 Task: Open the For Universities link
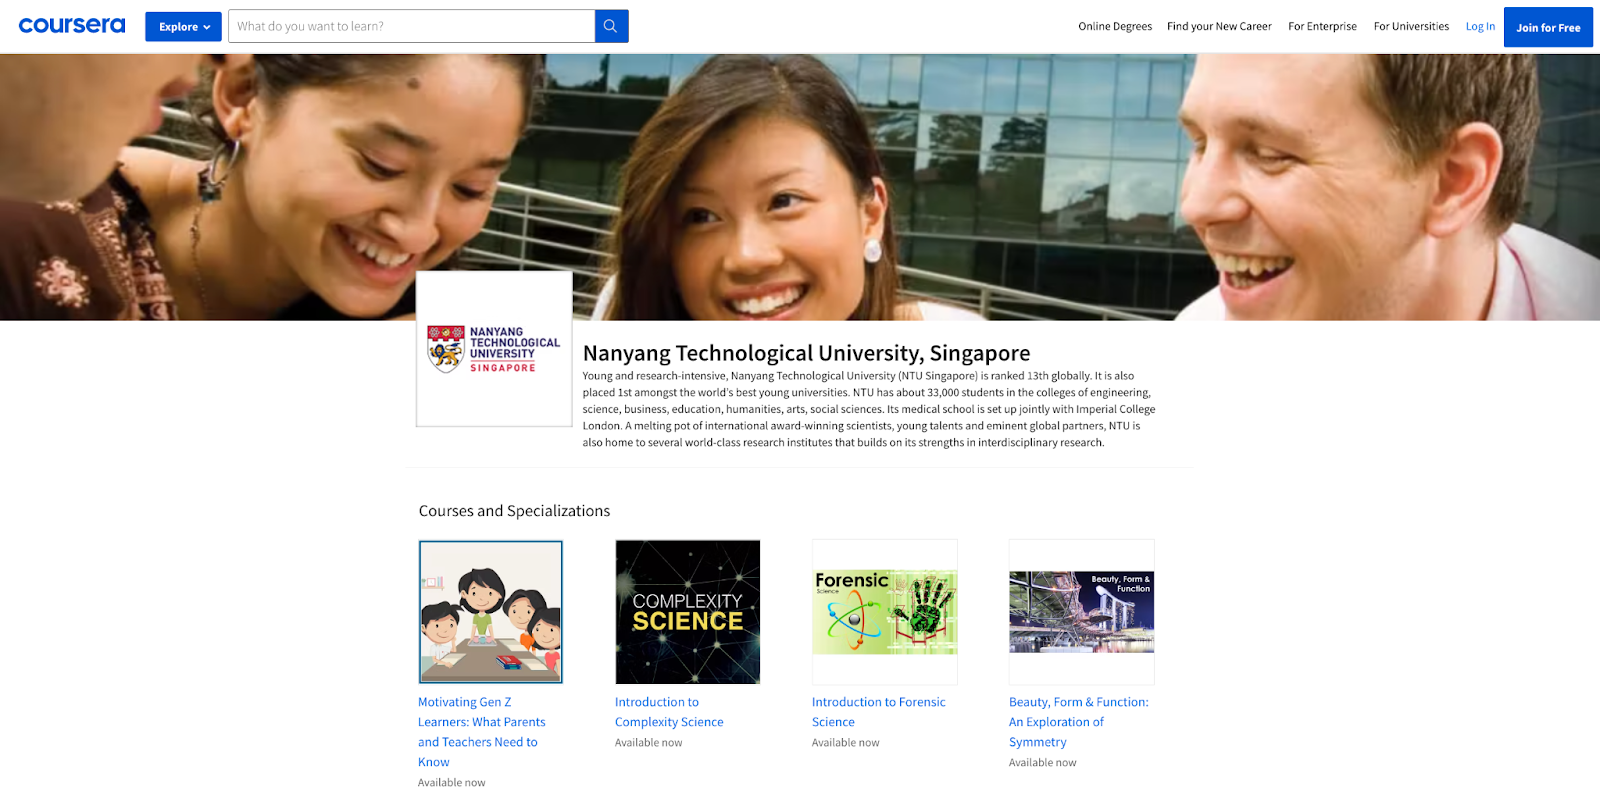[1411, 27]
